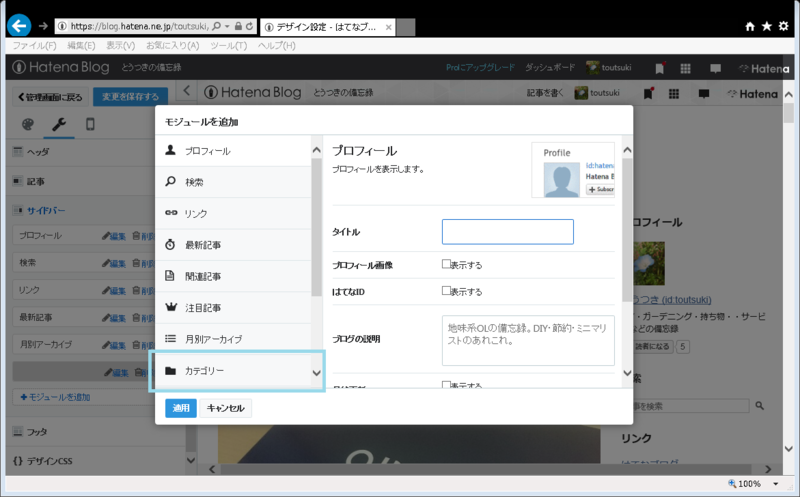
Task: Choose 関連記事 module in list
Action: 233,277
